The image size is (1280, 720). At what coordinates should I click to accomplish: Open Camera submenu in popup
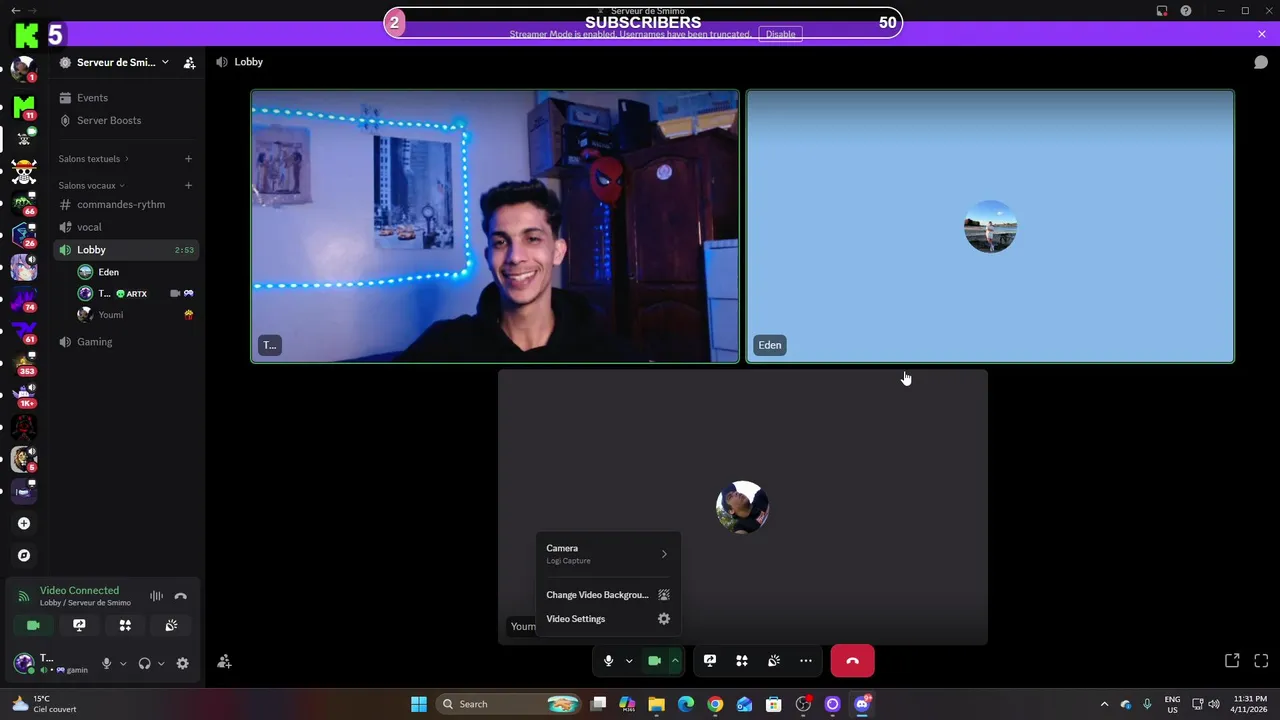pyautogui.click(x=608, y=554)
